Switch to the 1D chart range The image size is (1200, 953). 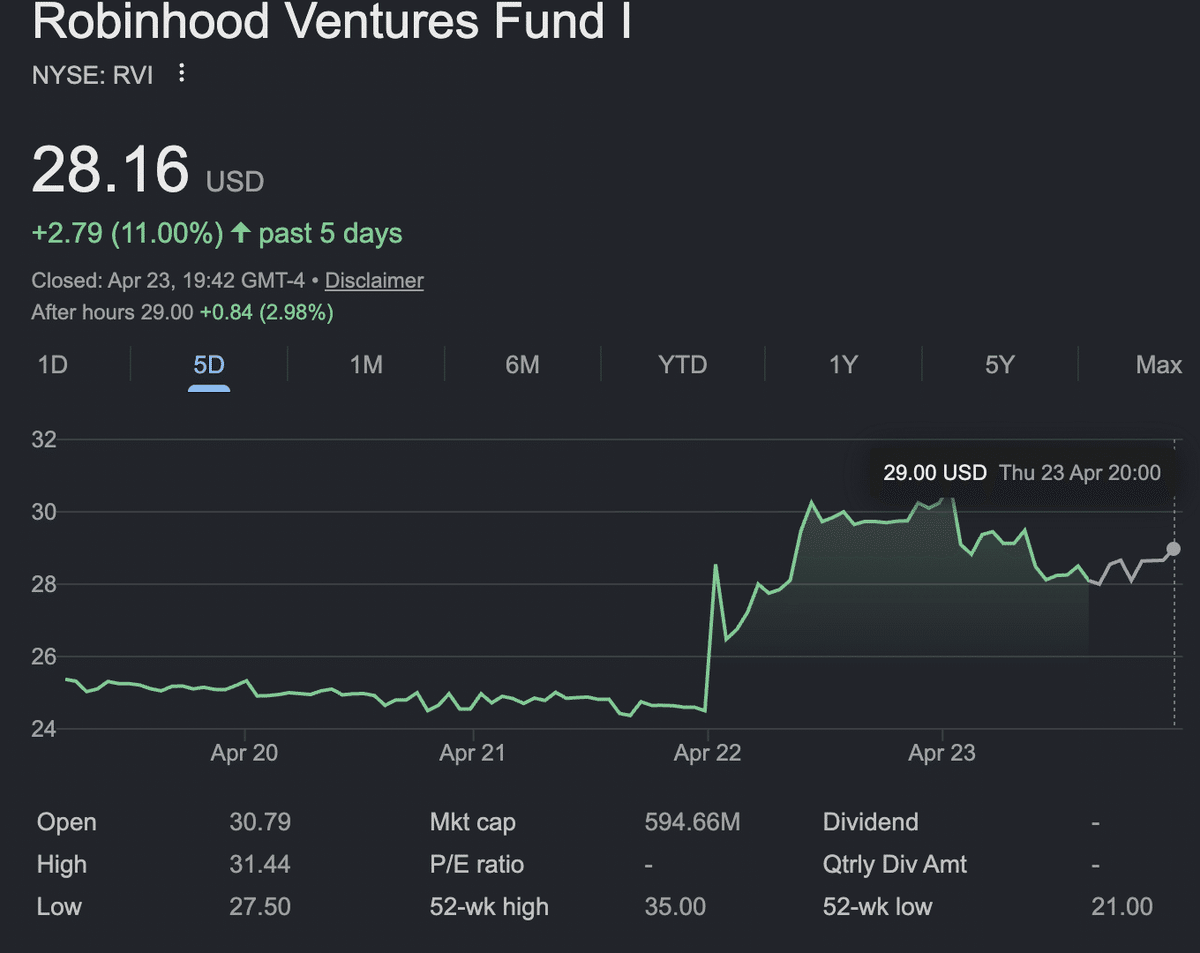(x=52, y=365)
